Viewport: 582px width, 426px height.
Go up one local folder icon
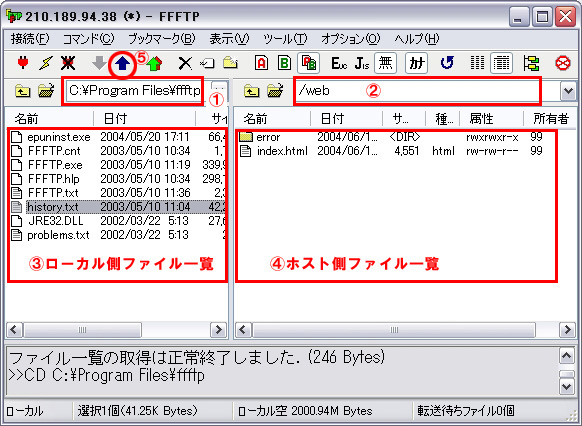(23, 91)
